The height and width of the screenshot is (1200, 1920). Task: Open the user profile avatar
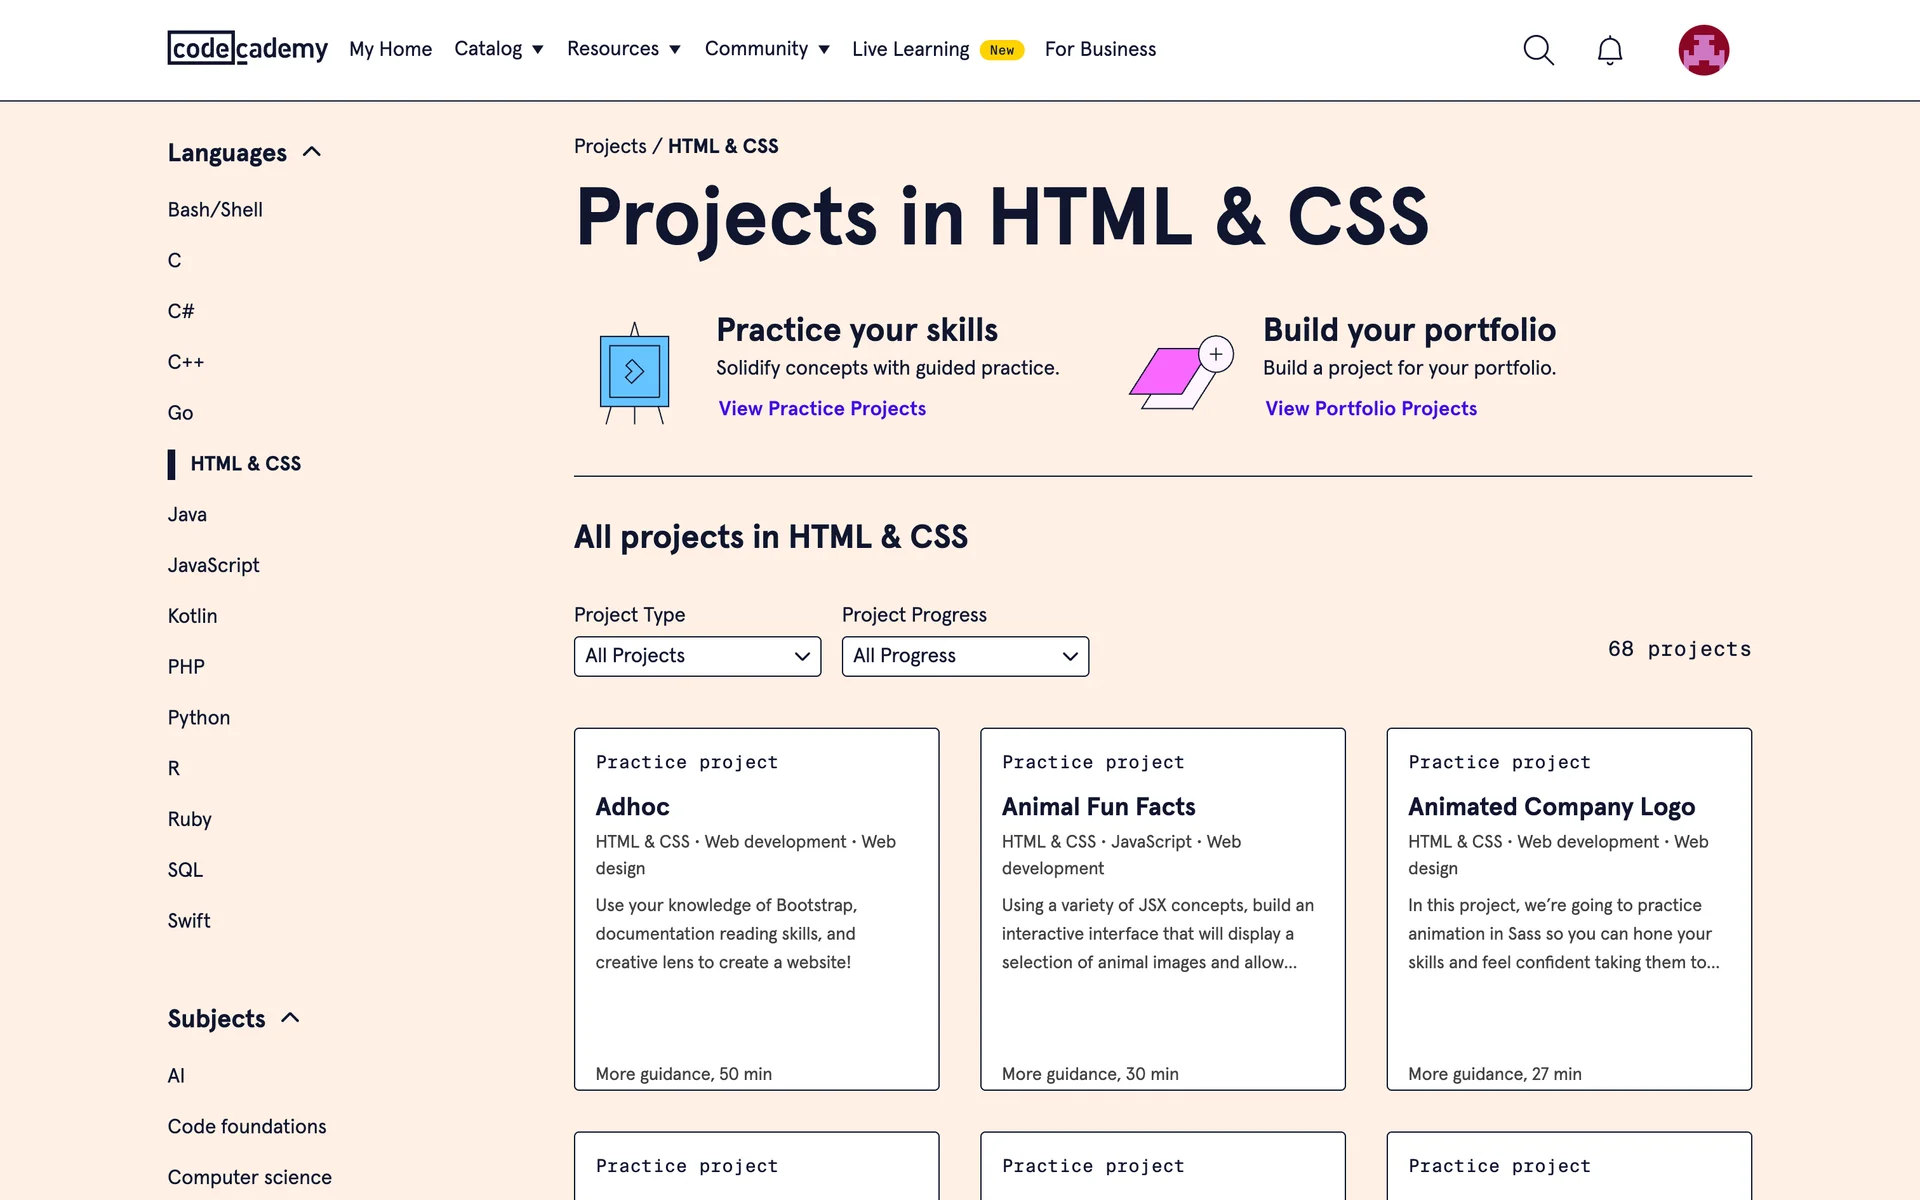(x=1703, y=50)
